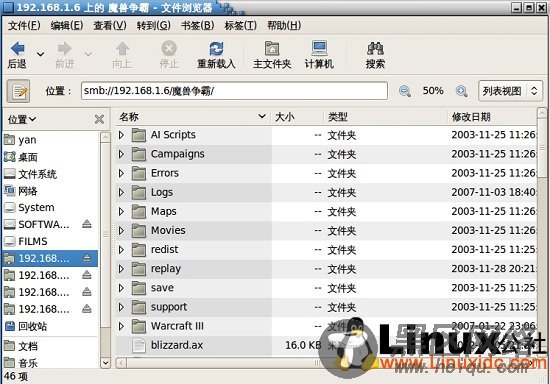The height and width of the screenshot is (384, 550).
Task: Click the 向上 up arrow icon
Action: (122, 49)
